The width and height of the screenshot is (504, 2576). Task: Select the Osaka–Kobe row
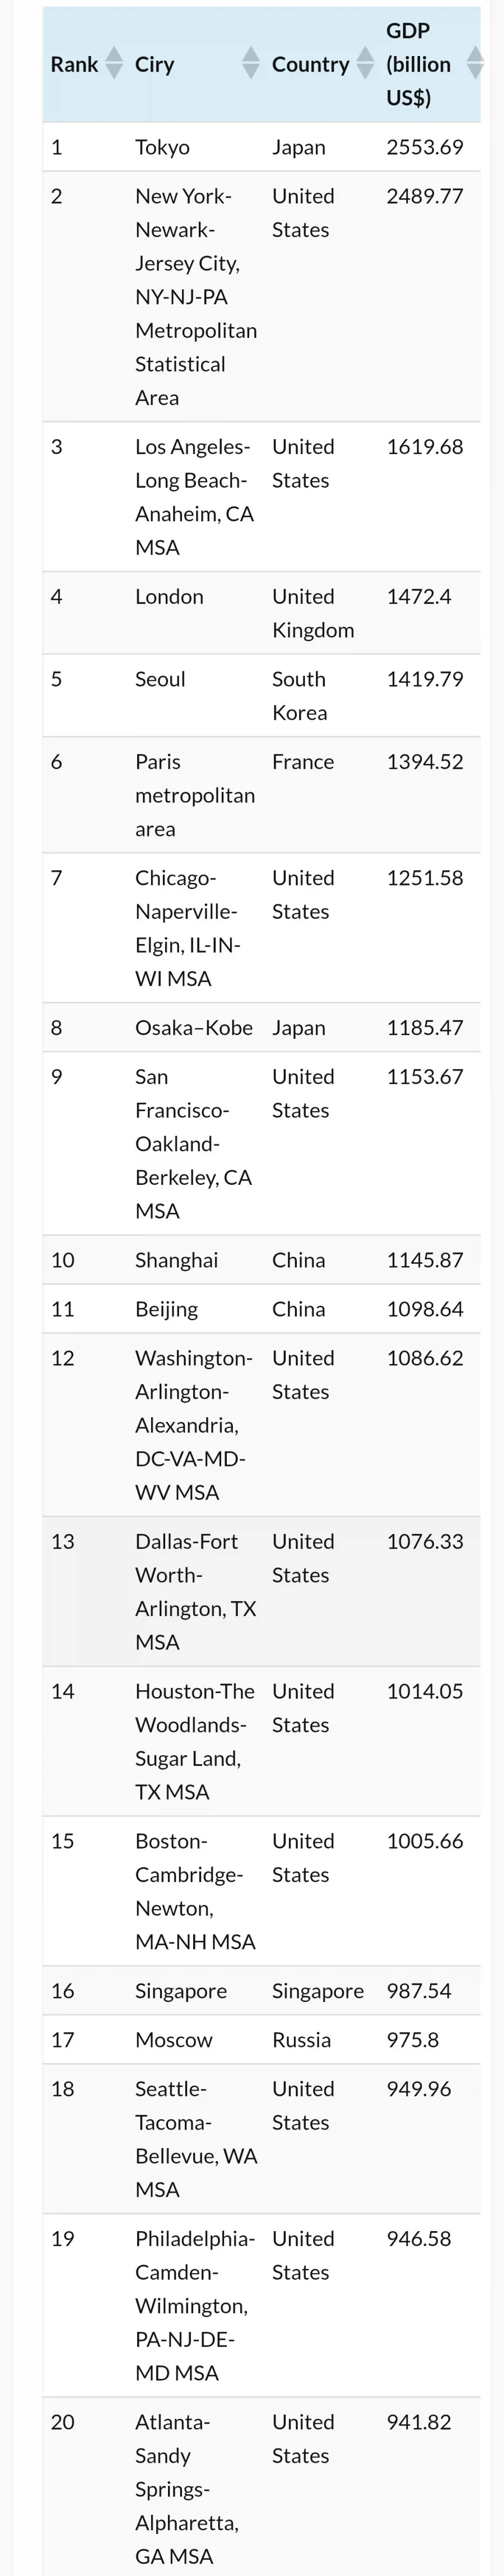pyautogui.click(x=194, y=1028)
